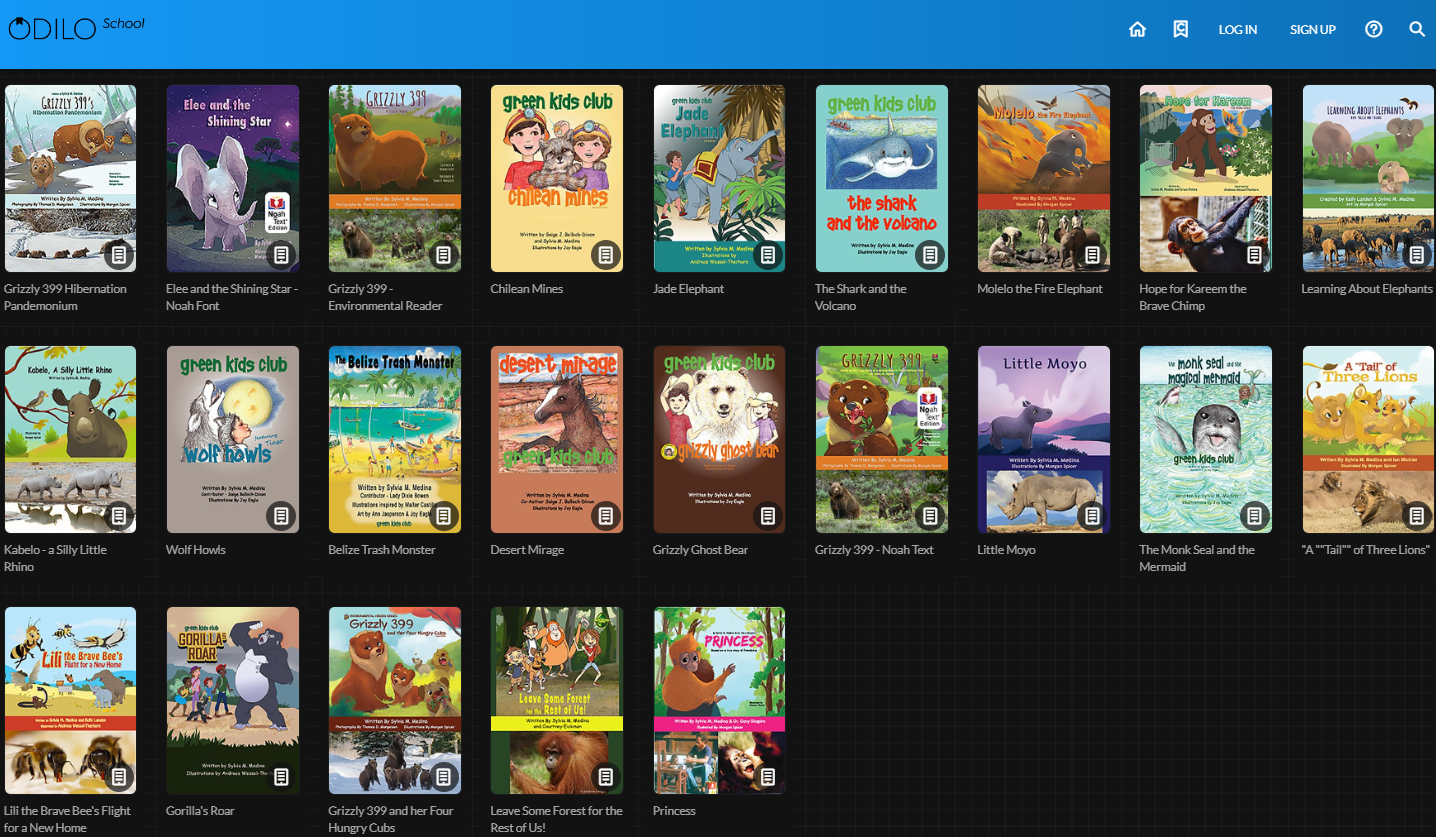The image size is (1436, 837).
Task: Open the Desert Mirage title link
Action: pyautogui.click(x=527, y=550)
